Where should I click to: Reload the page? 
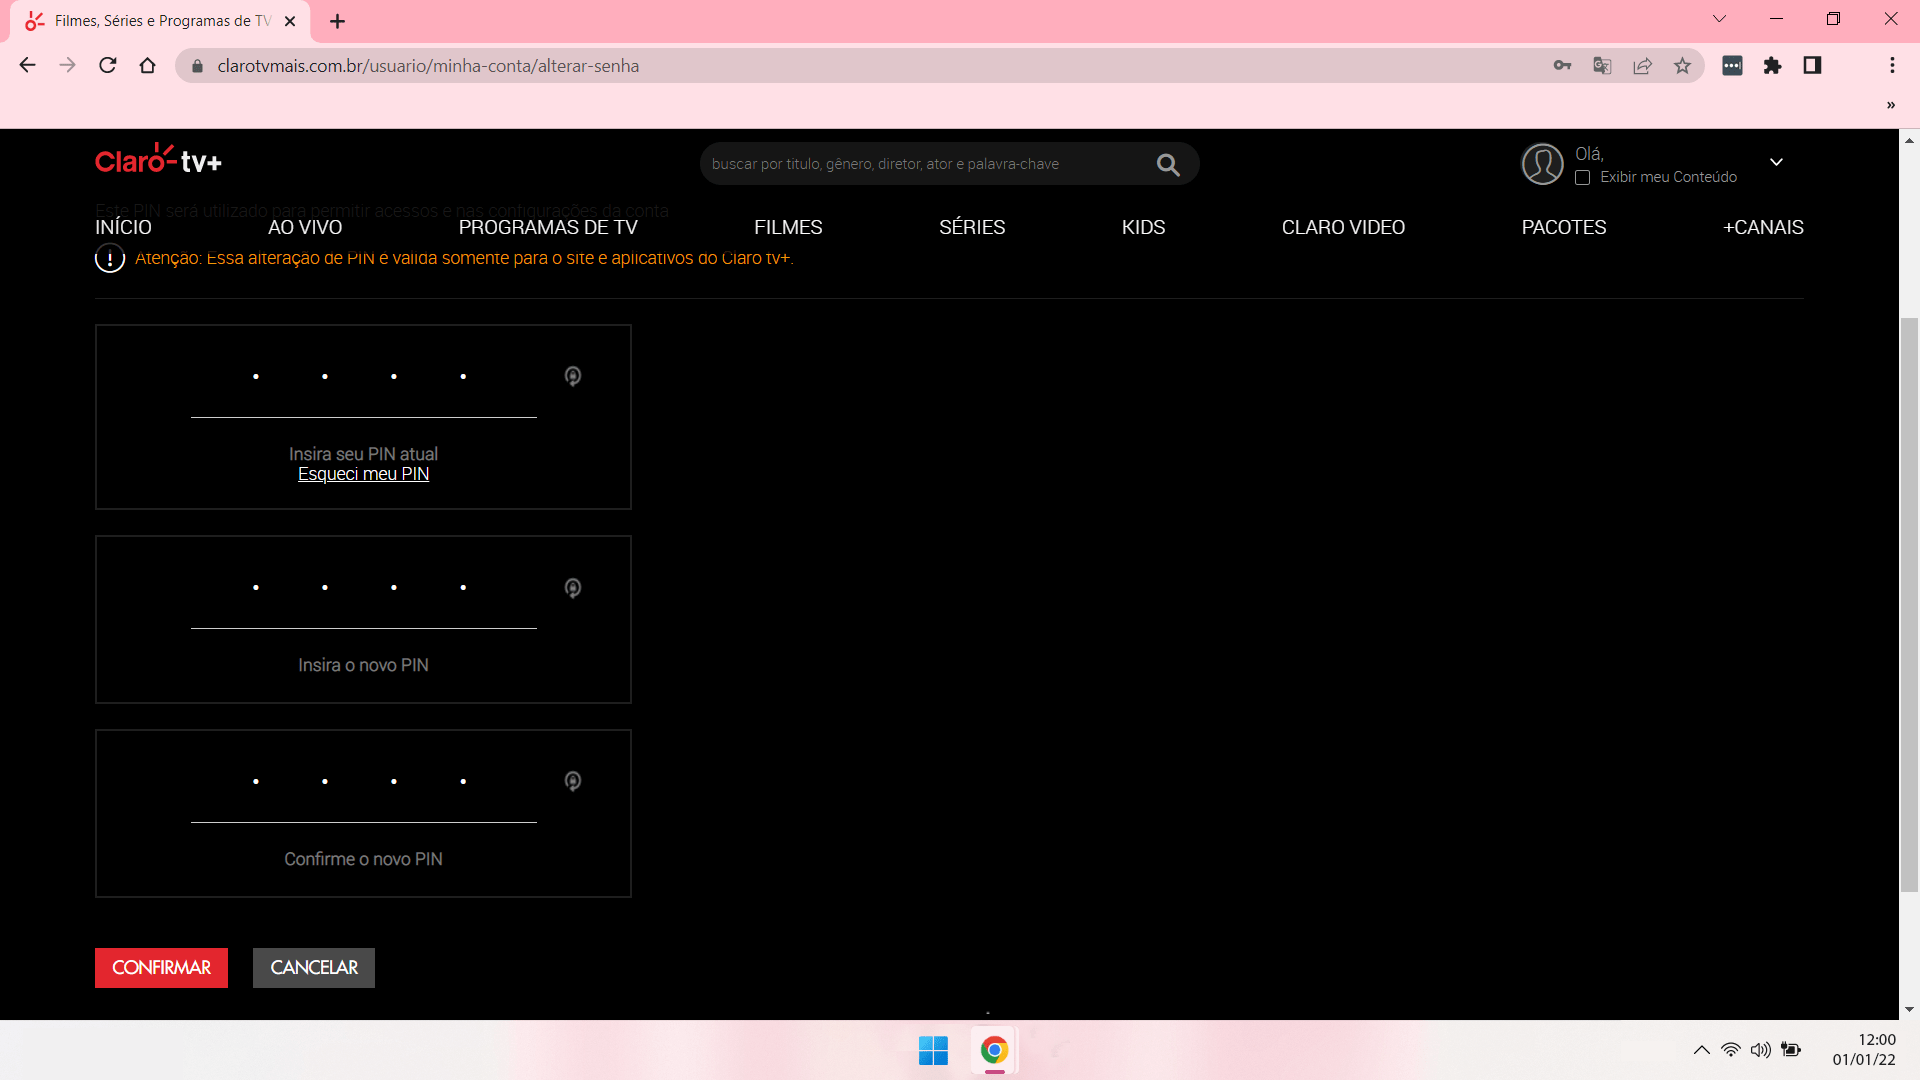107,65
